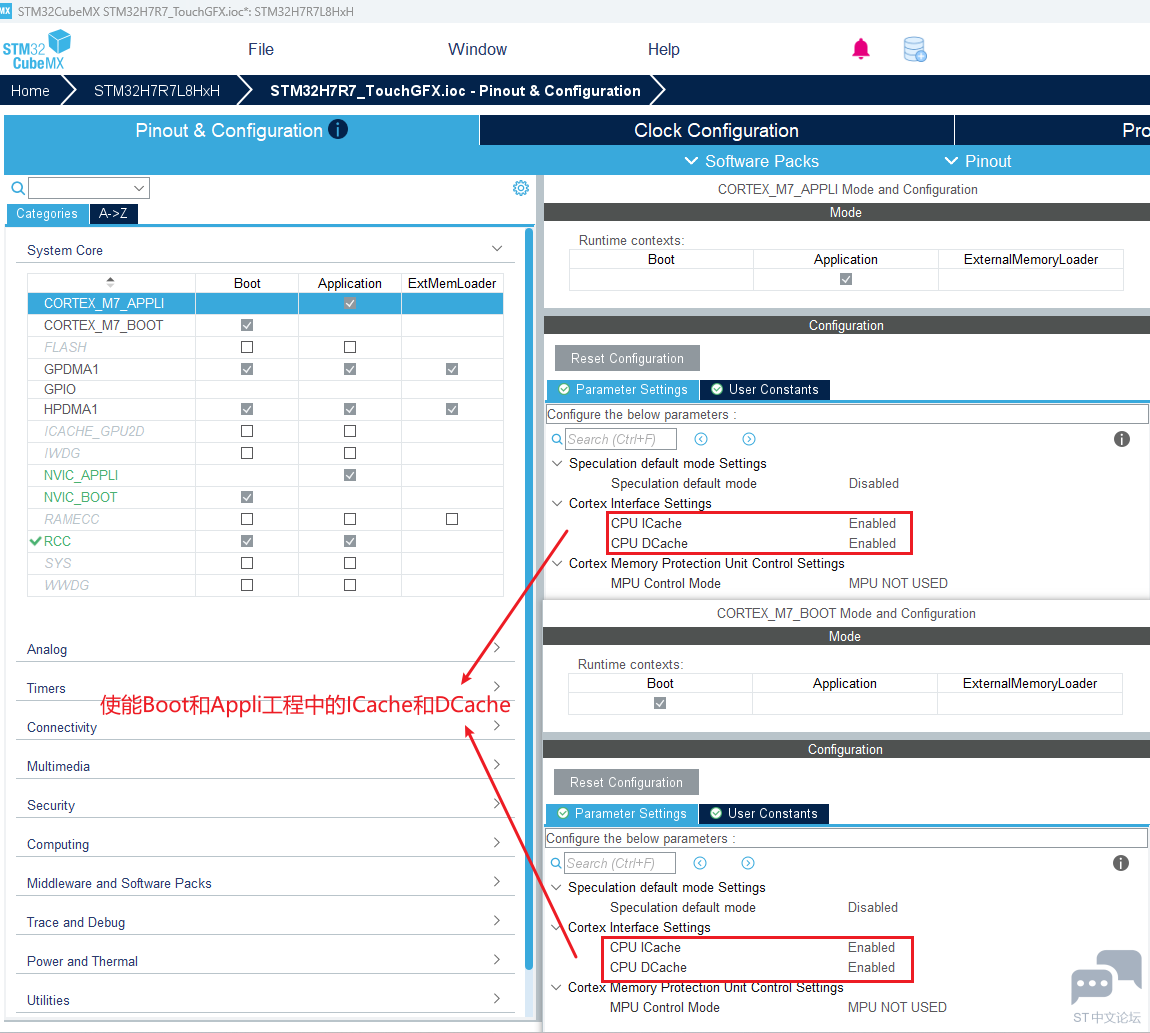Toggle Boot checkbox for FLASH row
Image resolution: width=1150 pixels, height=1033 pixels.
pos(247,347)
